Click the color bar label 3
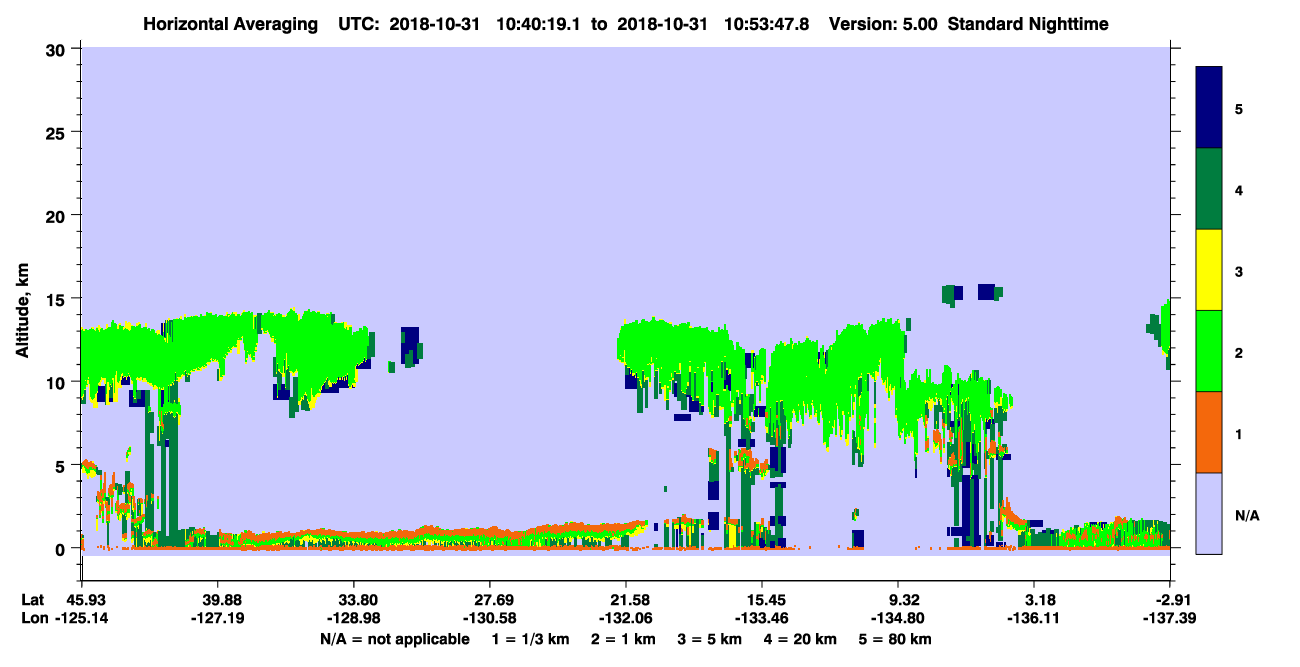This screenshot has height=667, width=1300. 1239,270
